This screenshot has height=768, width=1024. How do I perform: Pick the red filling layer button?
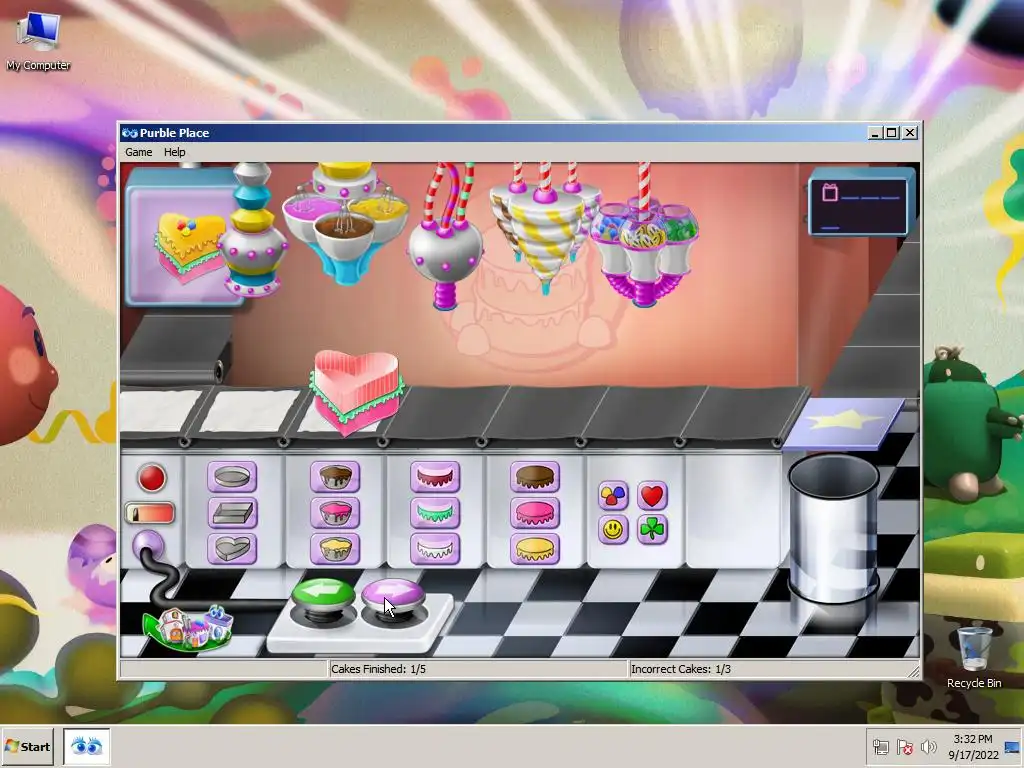pos(435,477)
